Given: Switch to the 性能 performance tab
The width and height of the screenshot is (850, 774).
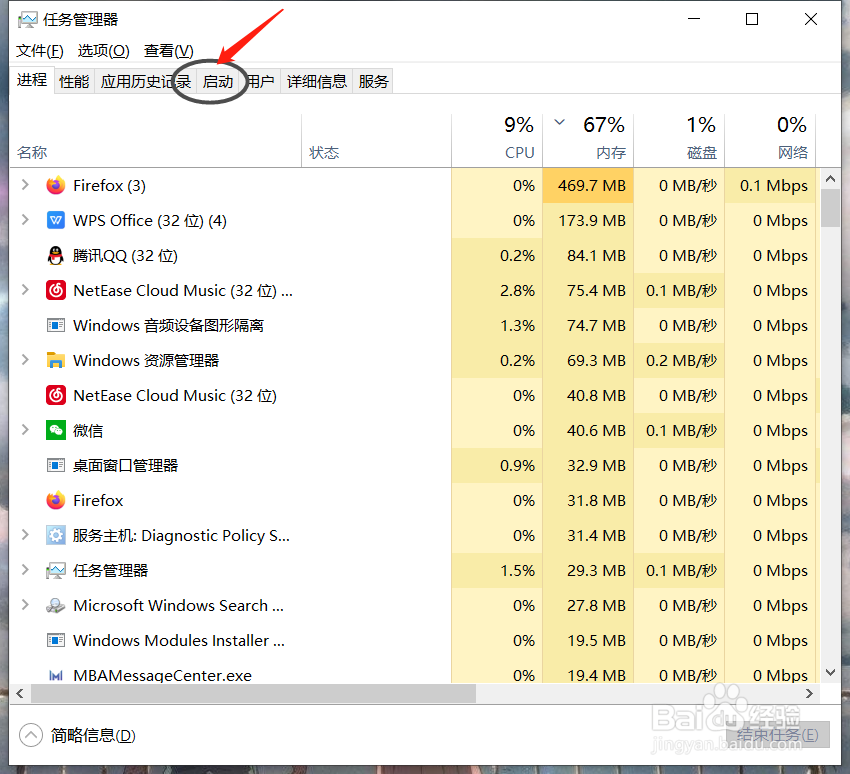Looking at the screenshot, I should pyautogui.click(x=73, y=81).
